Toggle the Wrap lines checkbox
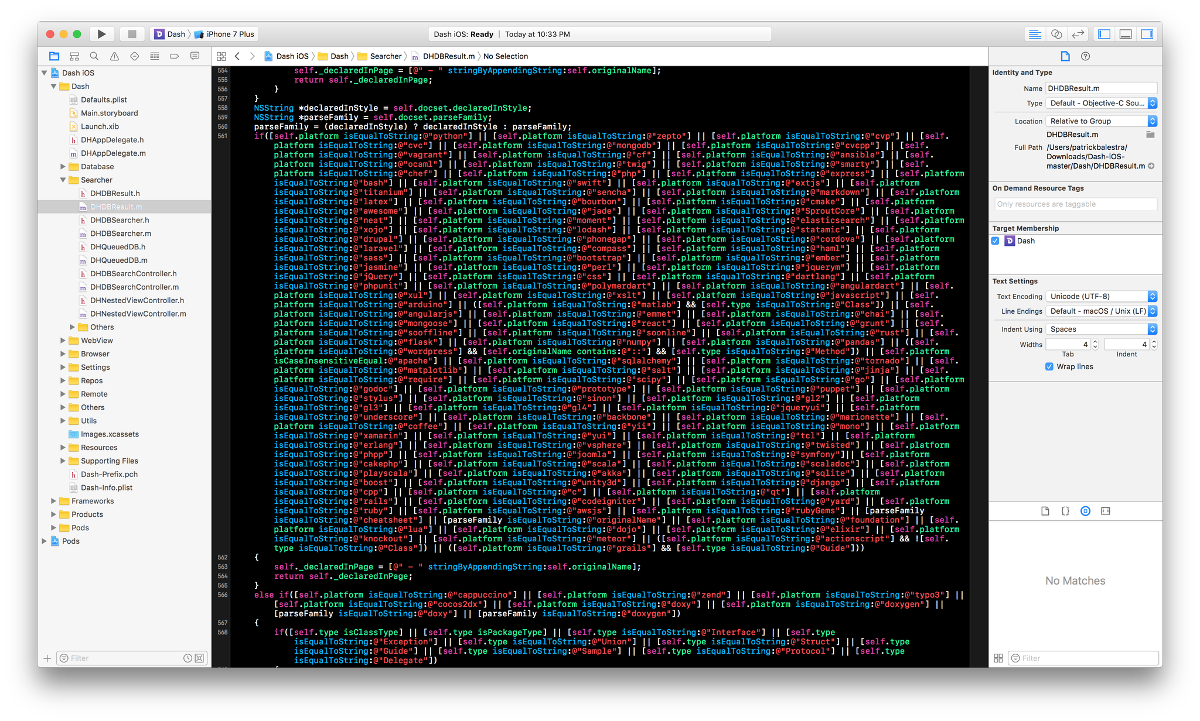 (1049, 366)
